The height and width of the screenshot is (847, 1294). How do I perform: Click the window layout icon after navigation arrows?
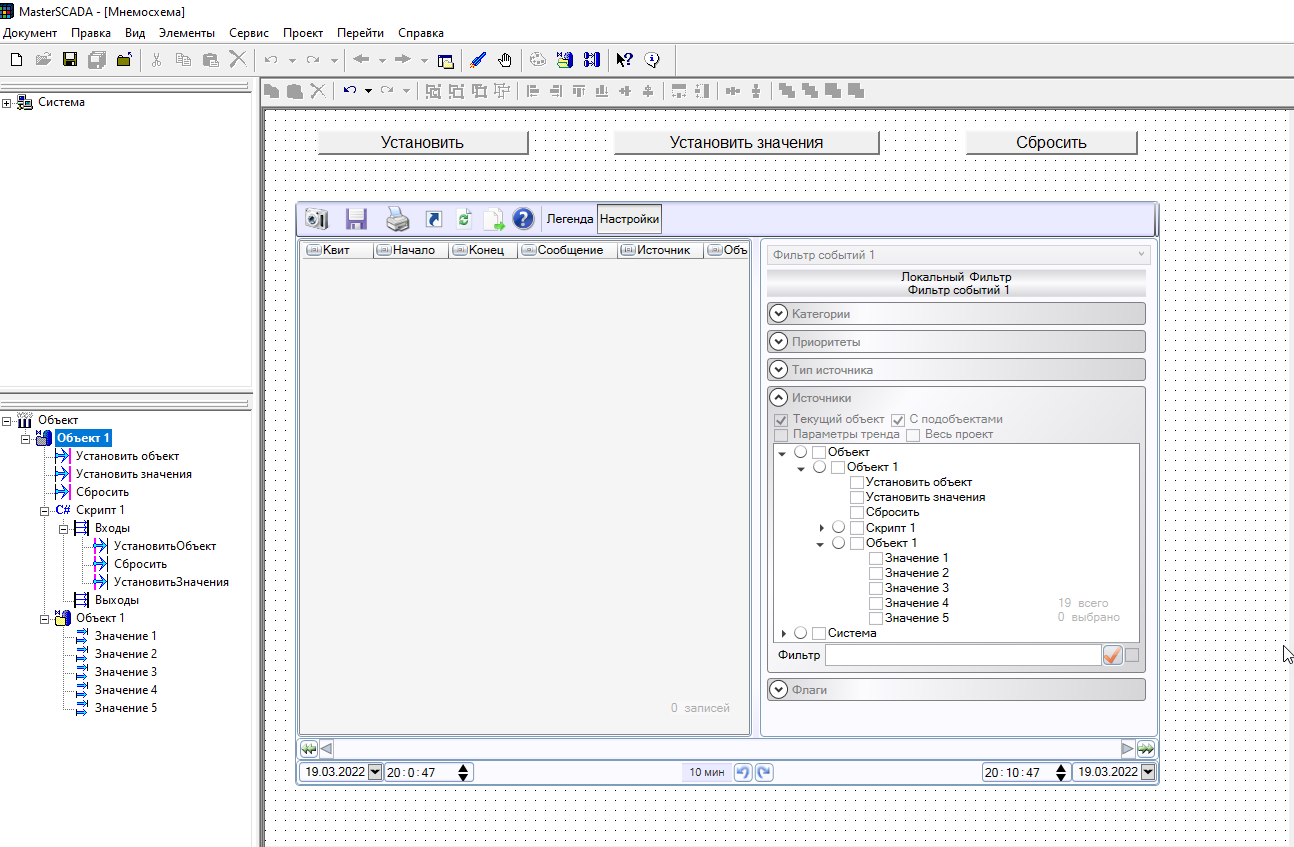point(446,60)
